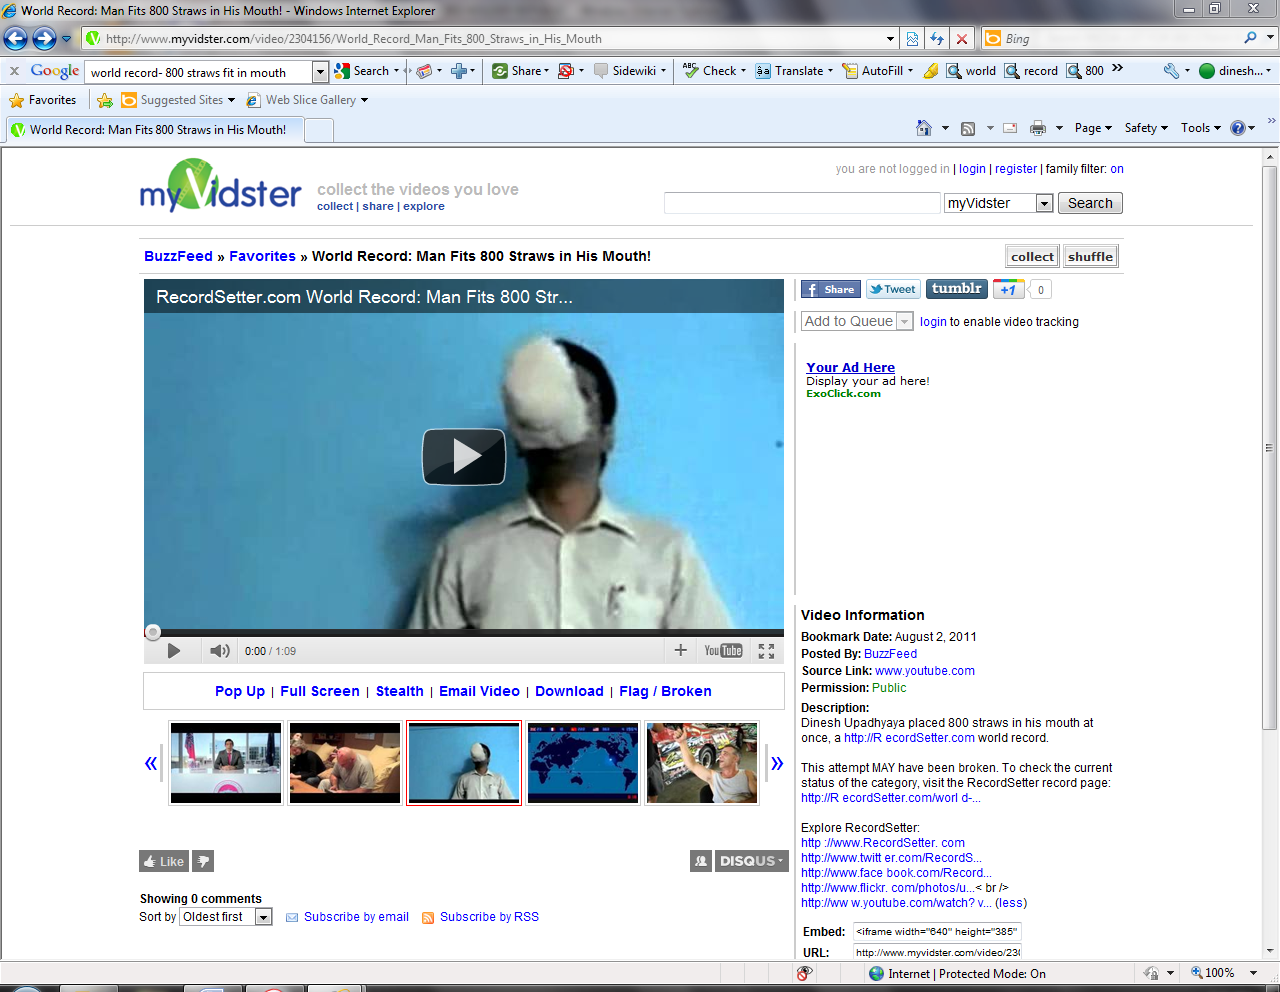Open Google toolbar Share button

(520, 71)
